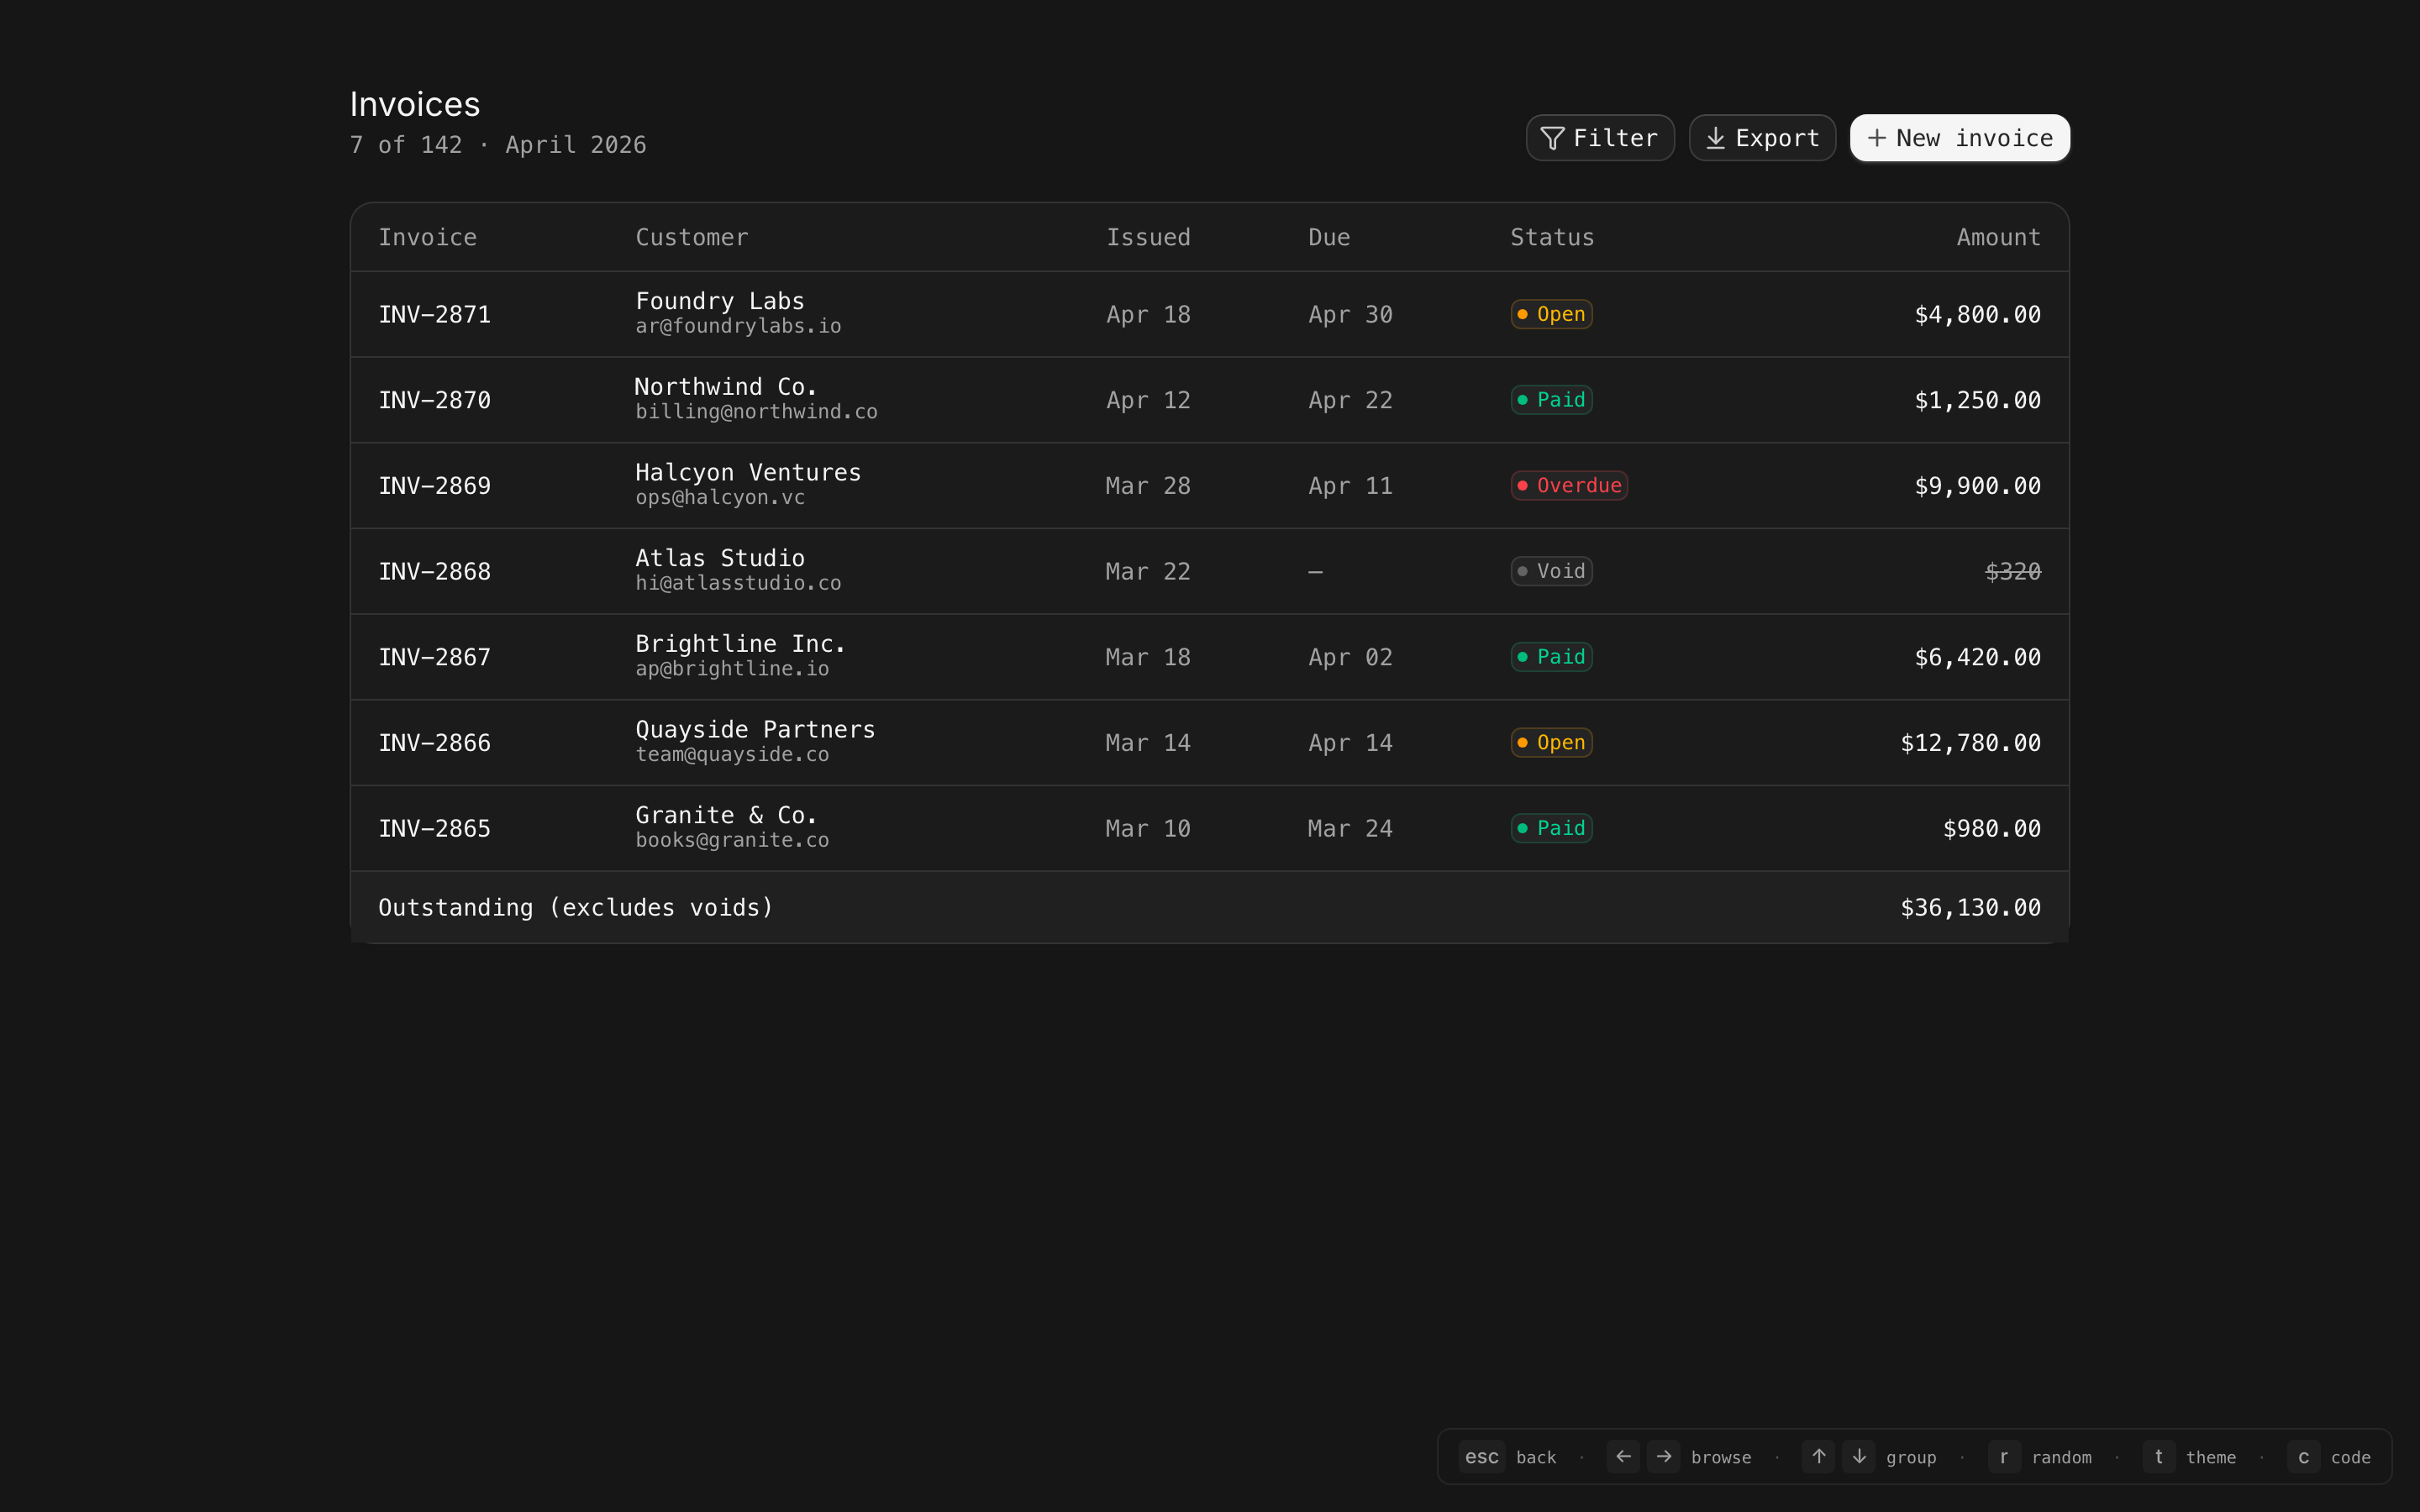Click the esc back key hint

[x=1481, y=1457]
